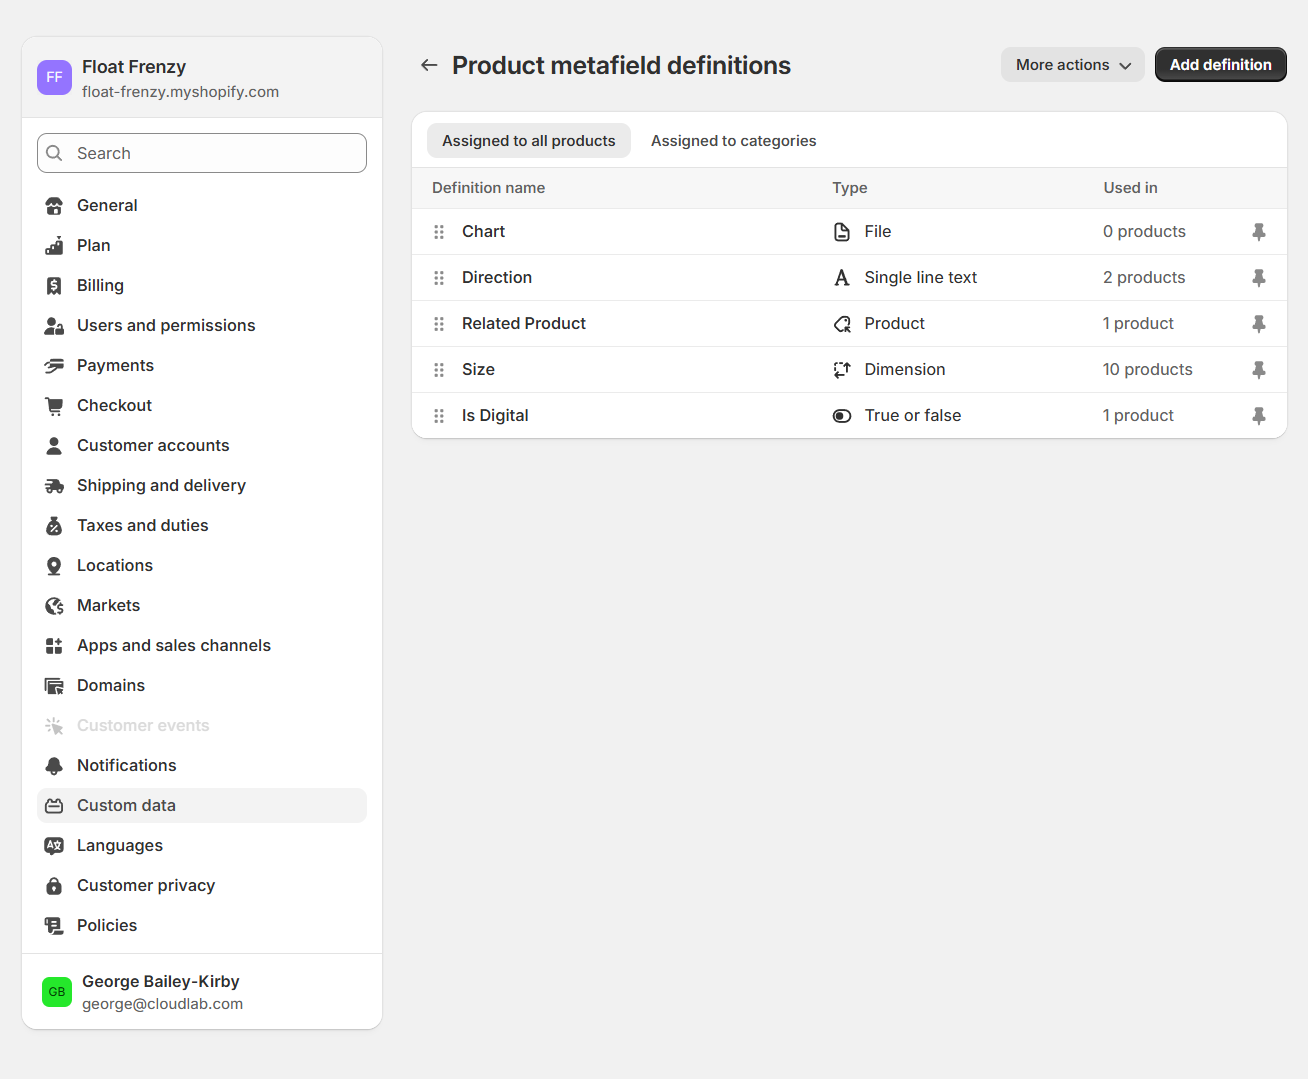Viewport: 1308px width, 1079px height.
Task: Select the Assigned to all products tab
Action: (528, 141)
